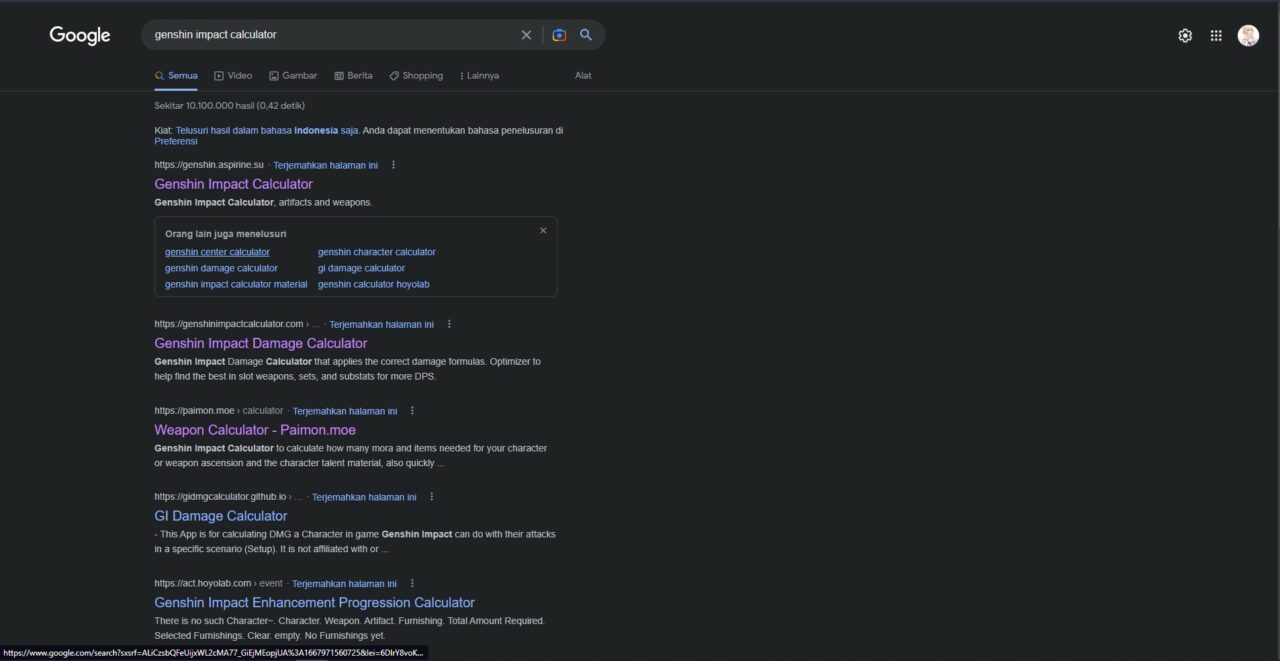Open the Alat tools options
Viewport: 1280px width, 661px height.
tap(583, 75)
